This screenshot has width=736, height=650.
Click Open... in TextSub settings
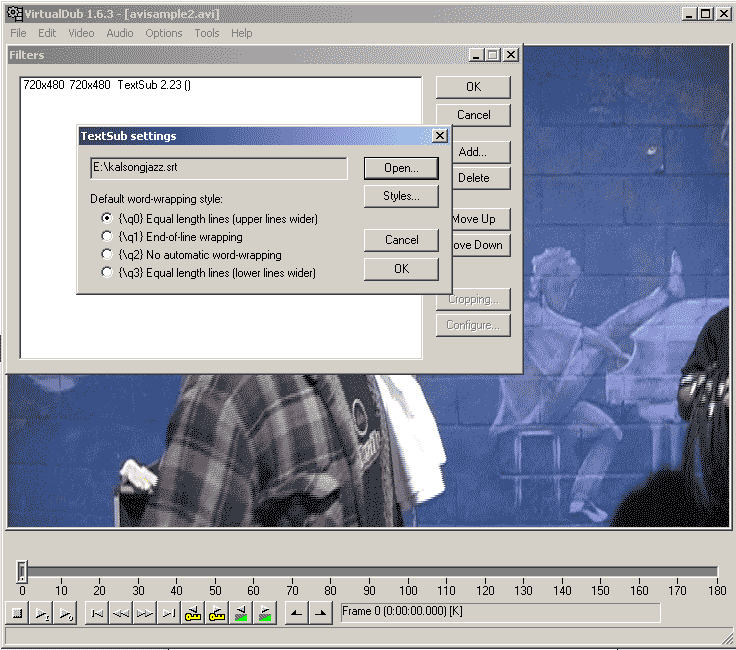(x=401, y=168)
